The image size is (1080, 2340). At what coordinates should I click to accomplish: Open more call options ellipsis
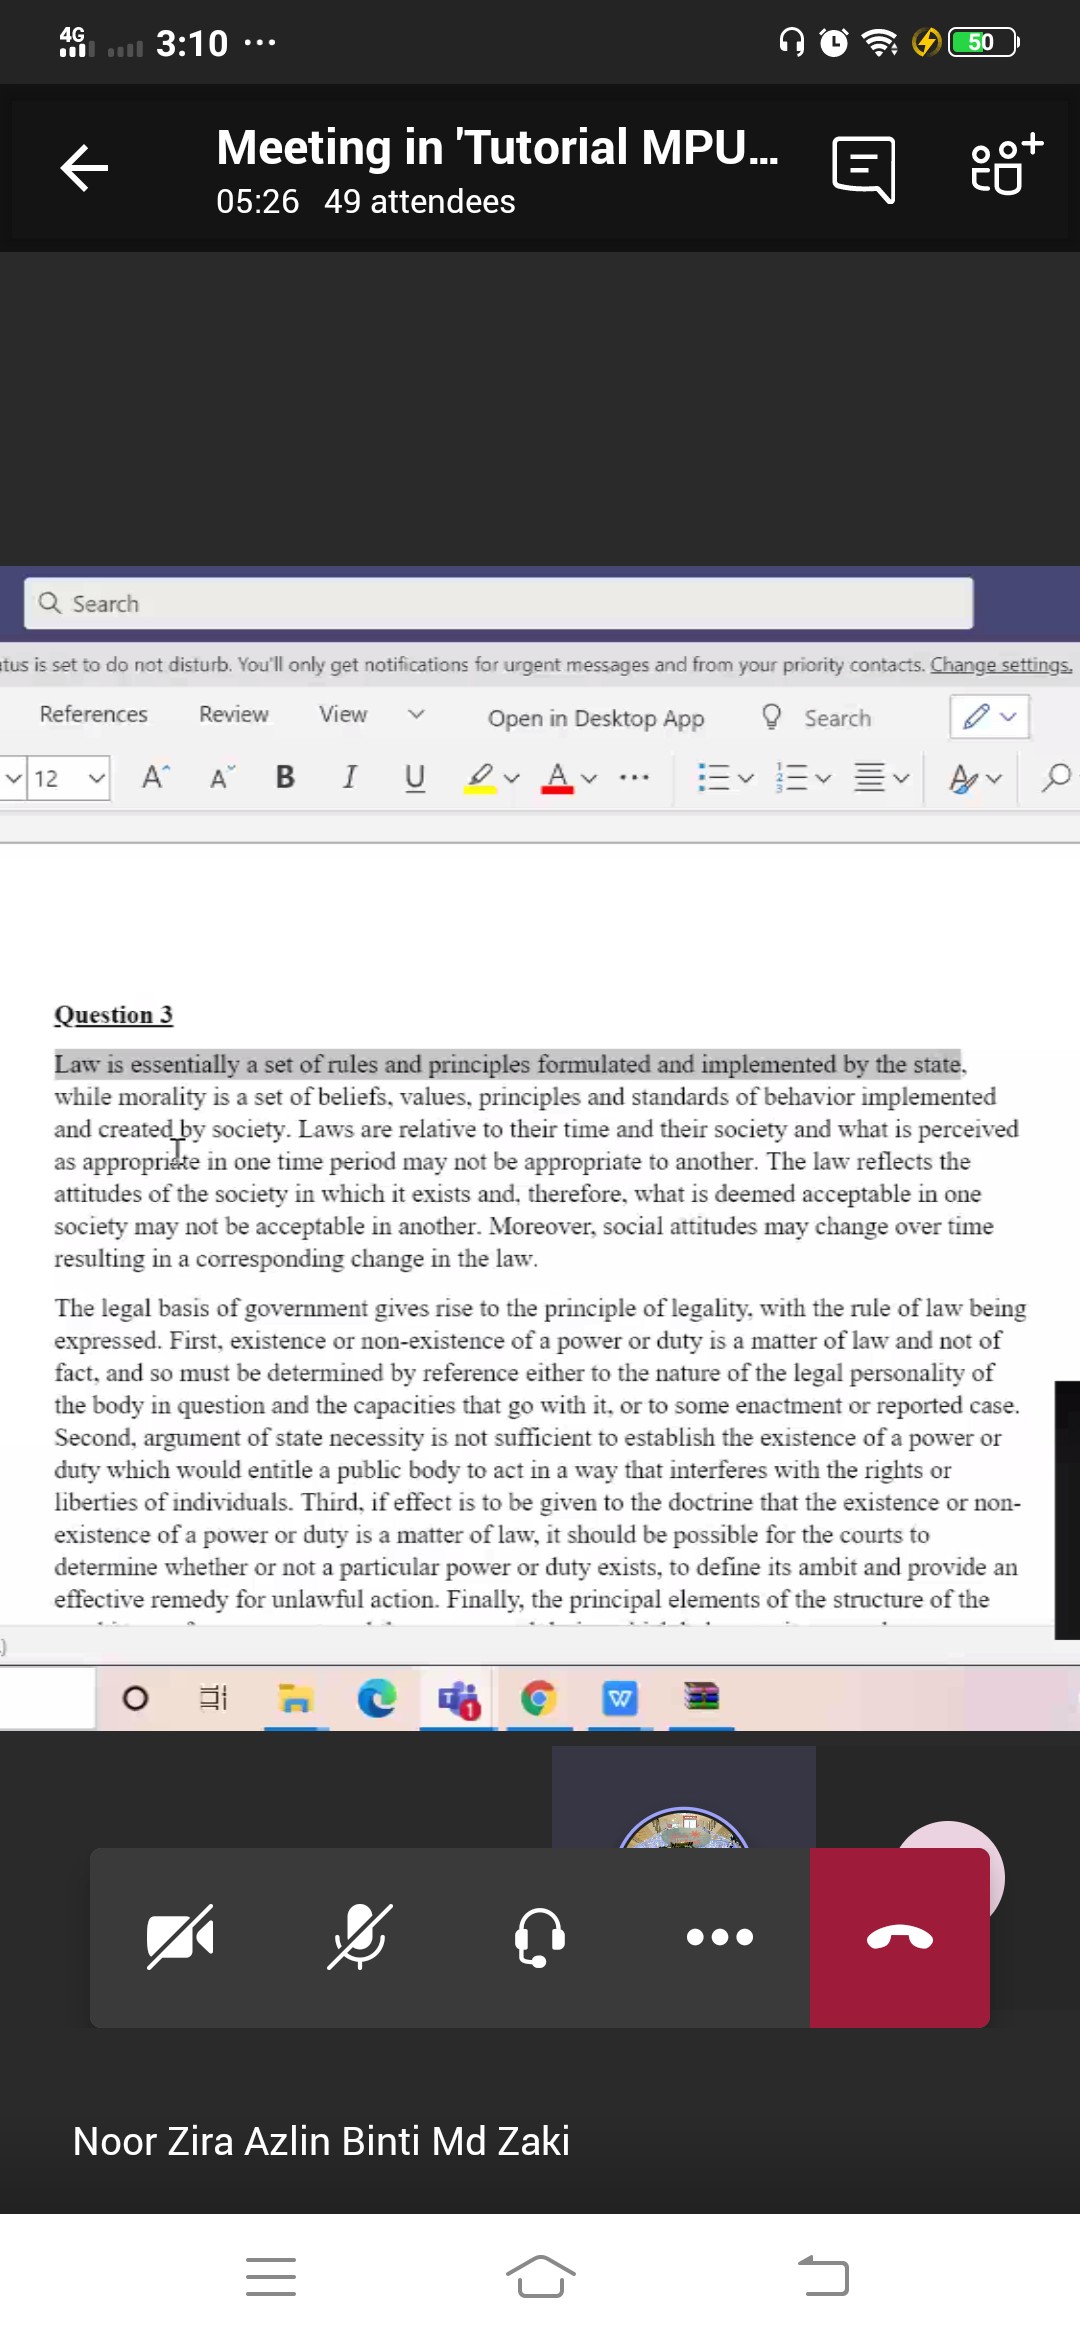point(720,1937)
